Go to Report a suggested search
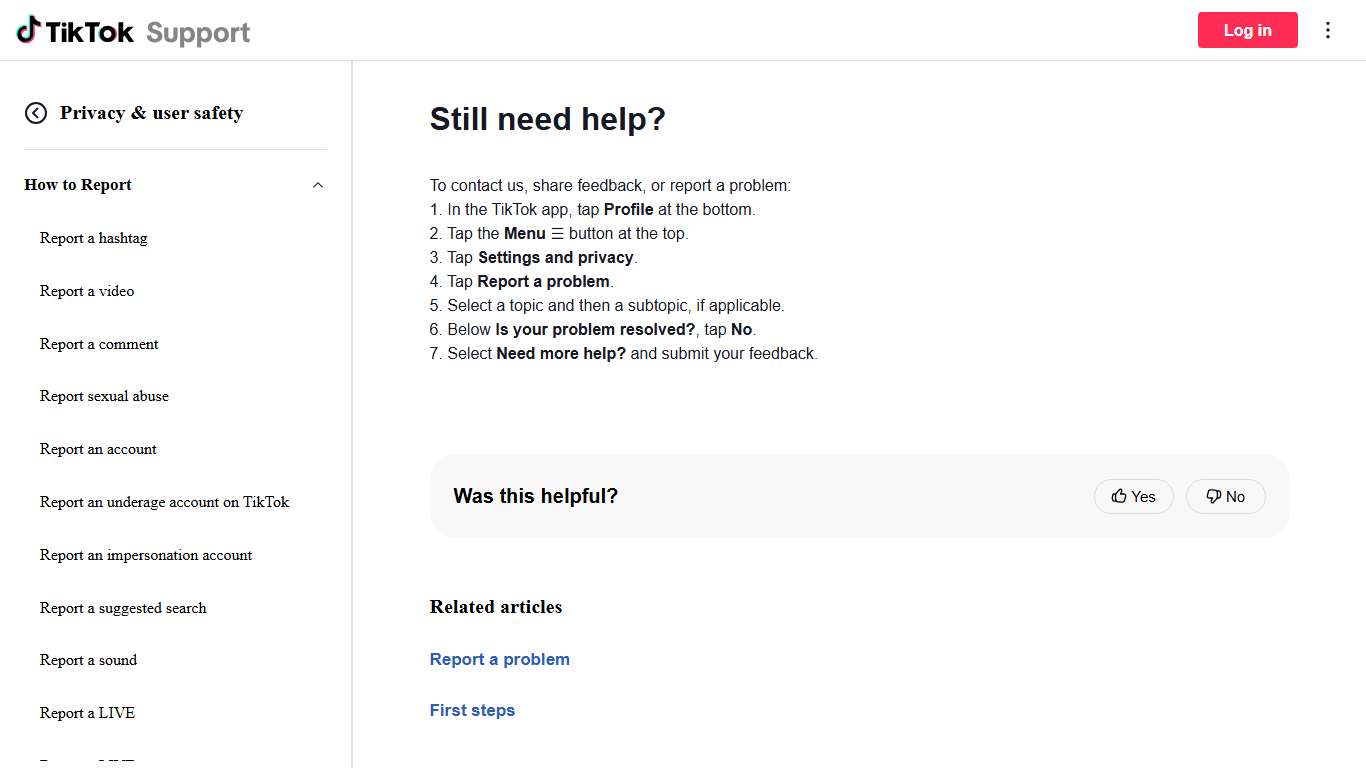 tap(123, 608)
